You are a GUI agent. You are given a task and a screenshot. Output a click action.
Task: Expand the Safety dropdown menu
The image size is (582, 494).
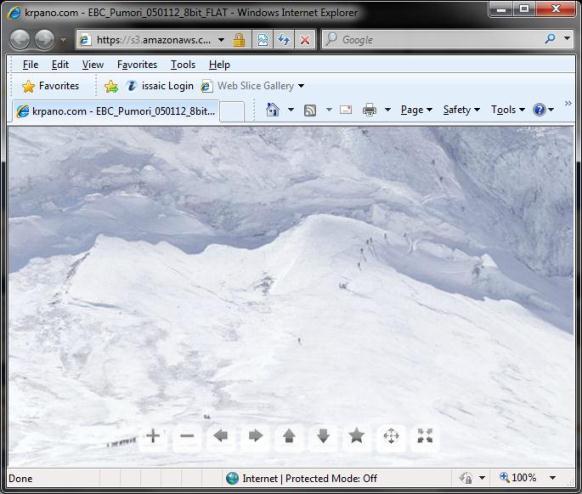(x=461, y=110)
